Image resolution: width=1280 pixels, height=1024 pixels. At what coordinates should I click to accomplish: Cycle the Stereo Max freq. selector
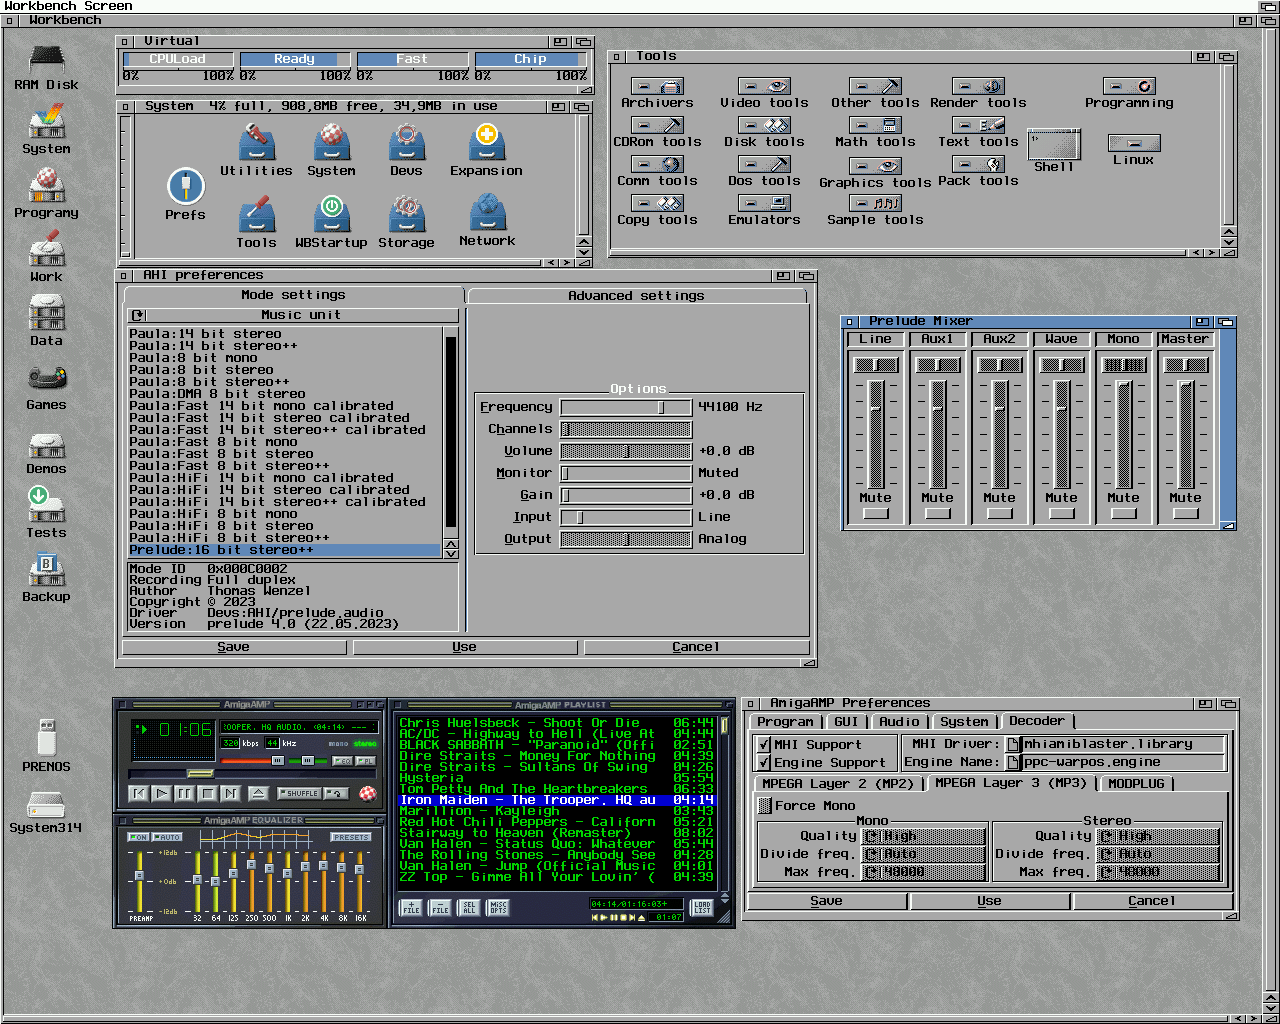tap(1158, 872)
